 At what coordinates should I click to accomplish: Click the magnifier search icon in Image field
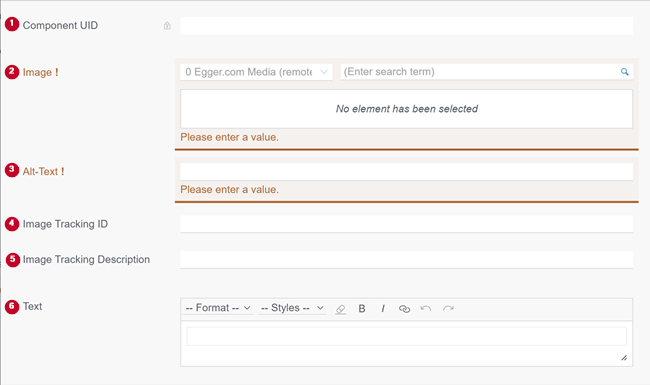[x=624, y=72]
